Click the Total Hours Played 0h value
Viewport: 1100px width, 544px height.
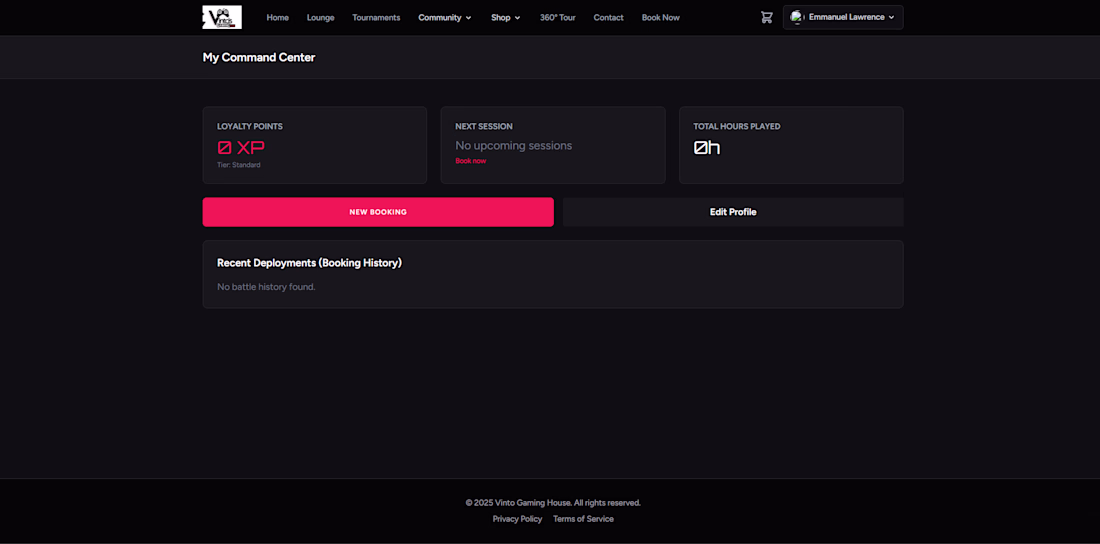pyautogui.click(x=706, y=148)
